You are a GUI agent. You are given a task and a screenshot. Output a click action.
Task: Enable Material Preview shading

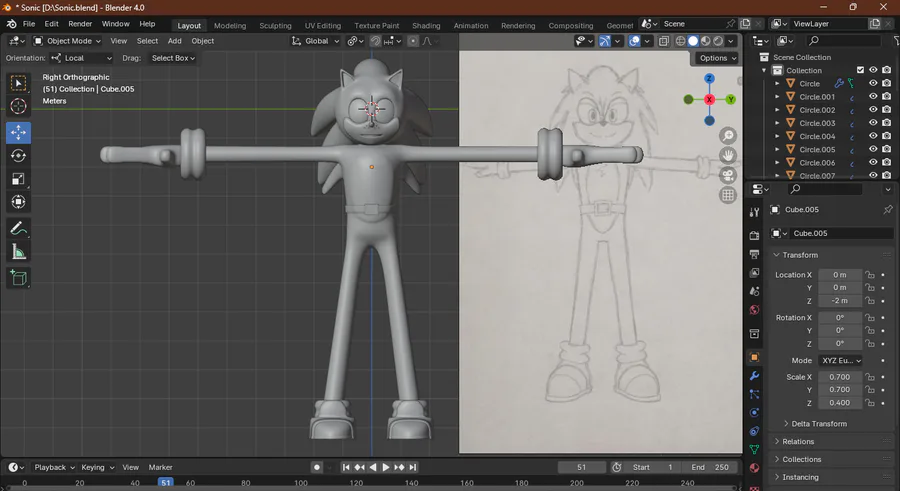coord(705,41)
